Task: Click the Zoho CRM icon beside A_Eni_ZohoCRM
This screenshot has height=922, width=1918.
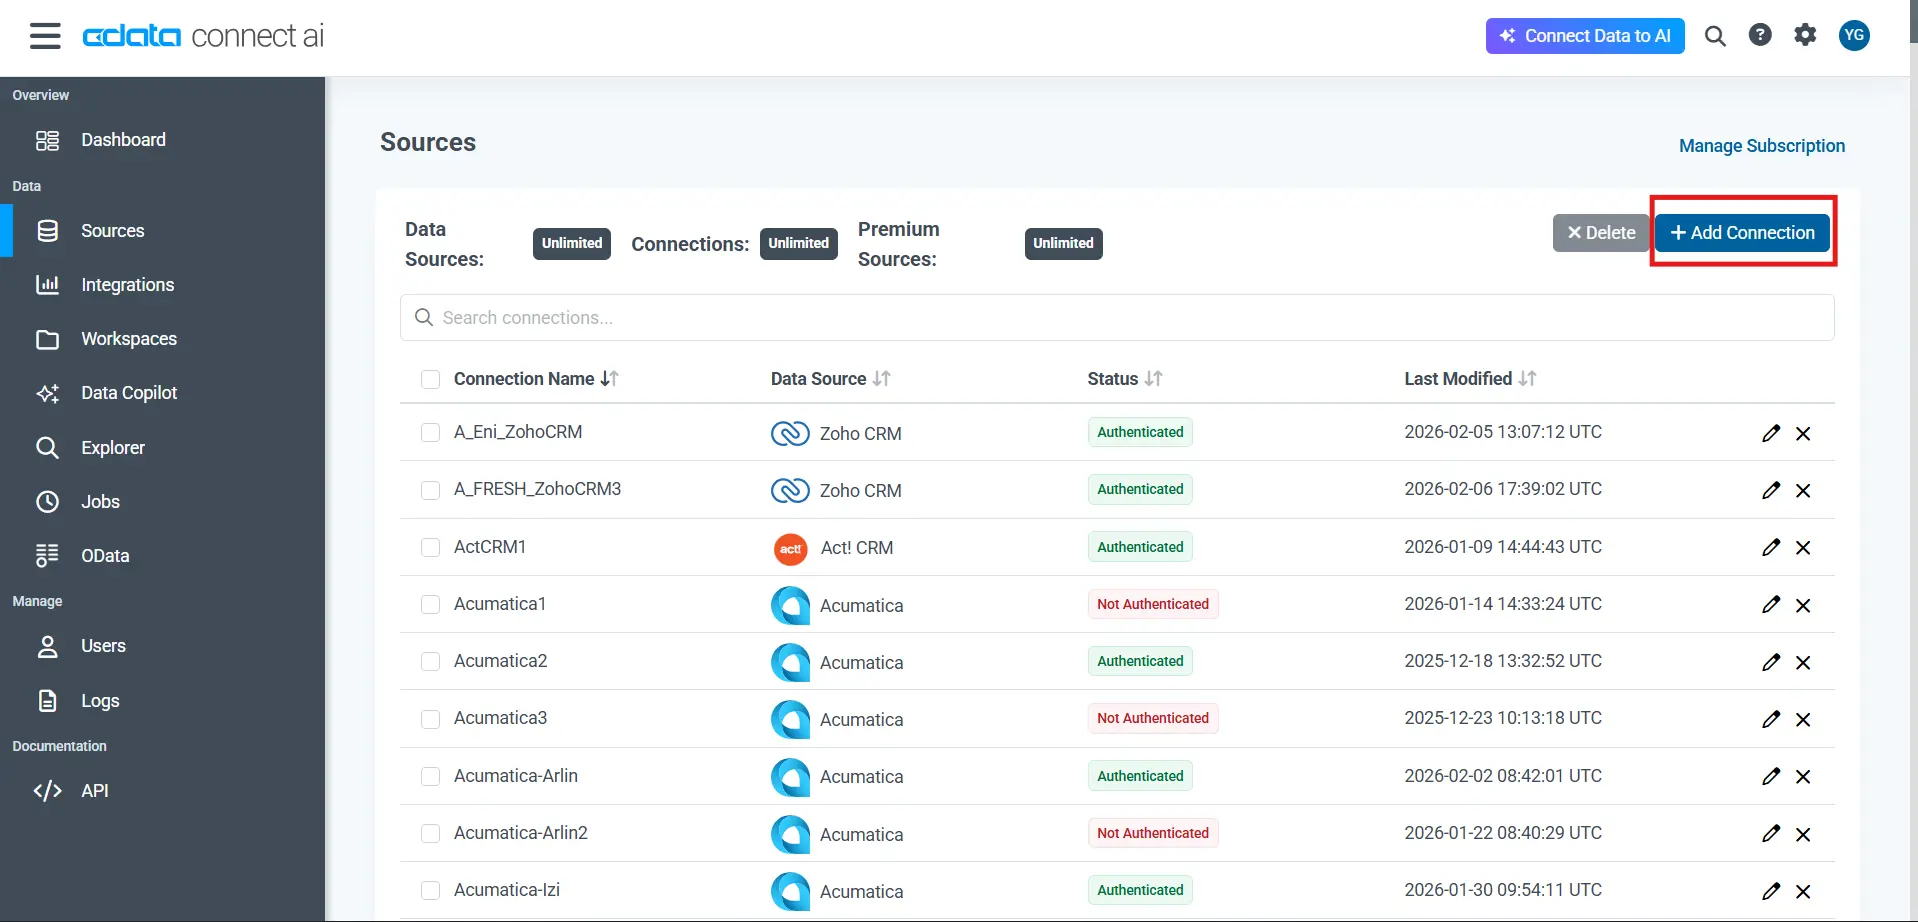Action: click(789, 433)
